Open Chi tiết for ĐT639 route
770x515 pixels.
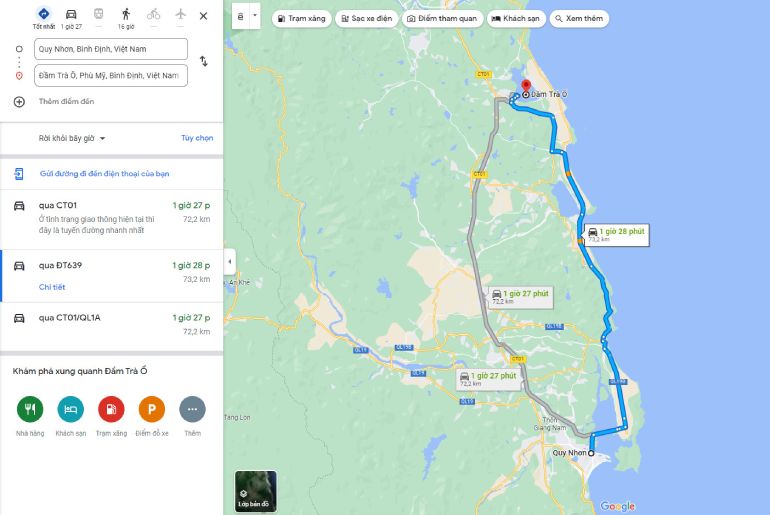tap(52, 287)
